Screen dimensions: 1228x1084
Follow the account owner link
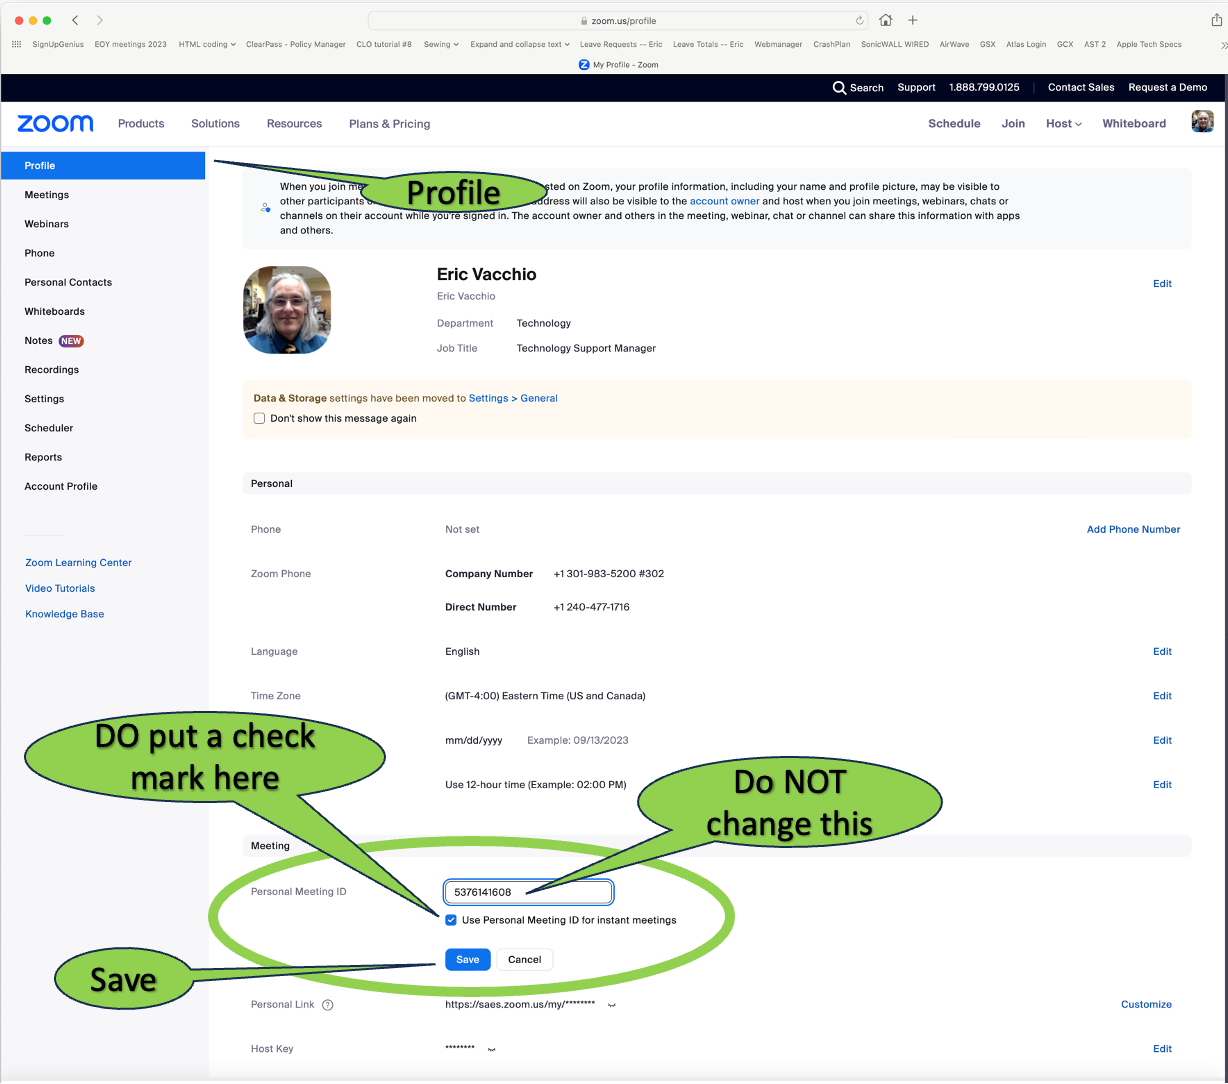click(725, 201)
